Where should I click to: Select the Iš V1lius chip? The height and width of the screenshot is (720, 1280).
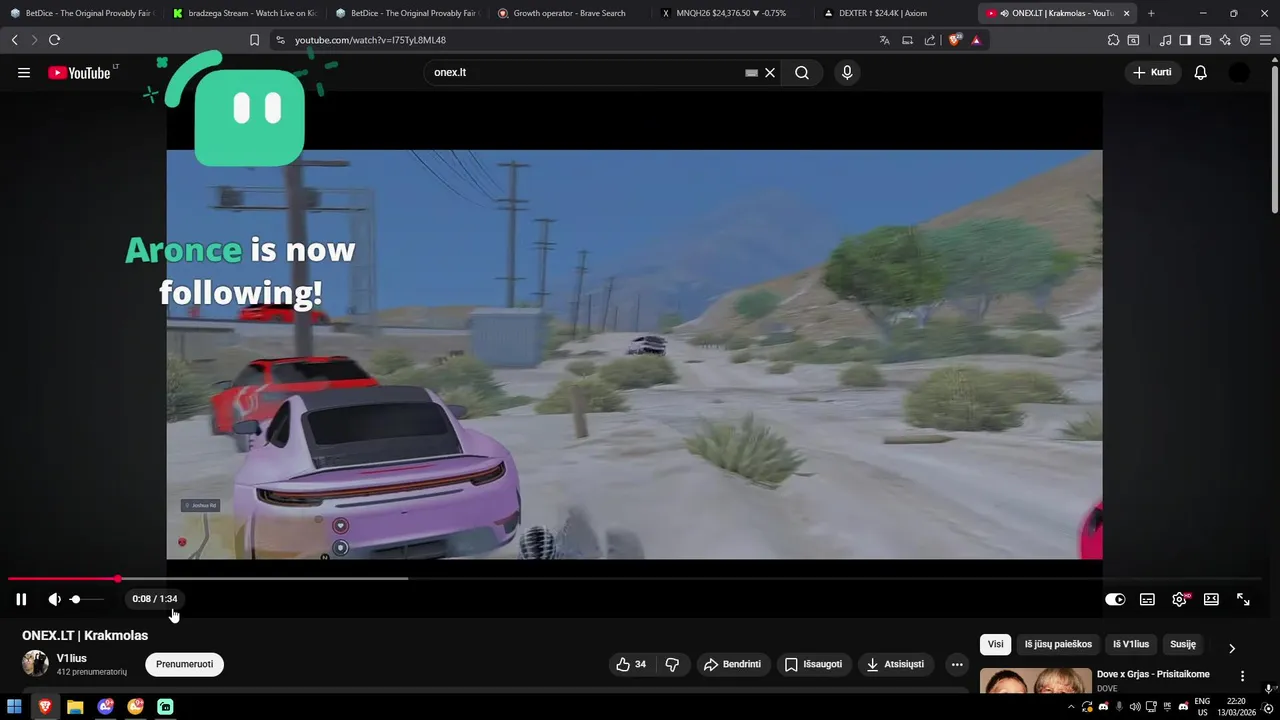(1131, 644)
